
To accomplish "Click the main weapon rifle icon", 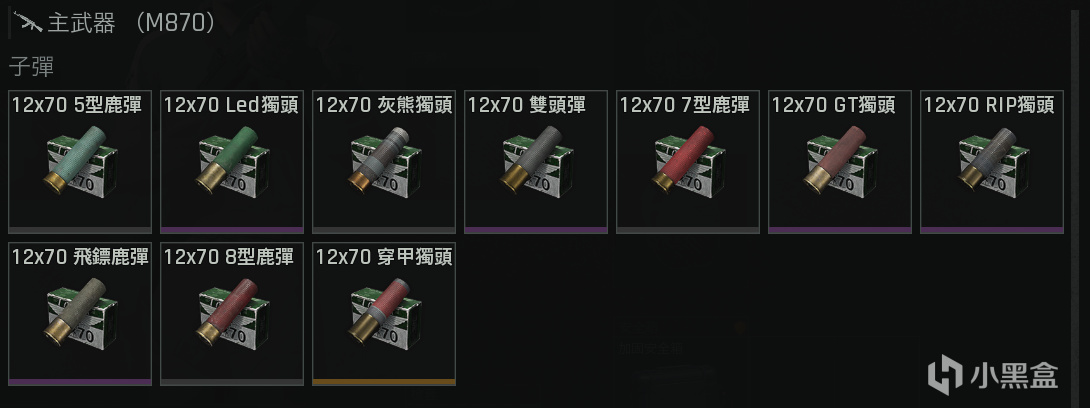I will 28,25.
